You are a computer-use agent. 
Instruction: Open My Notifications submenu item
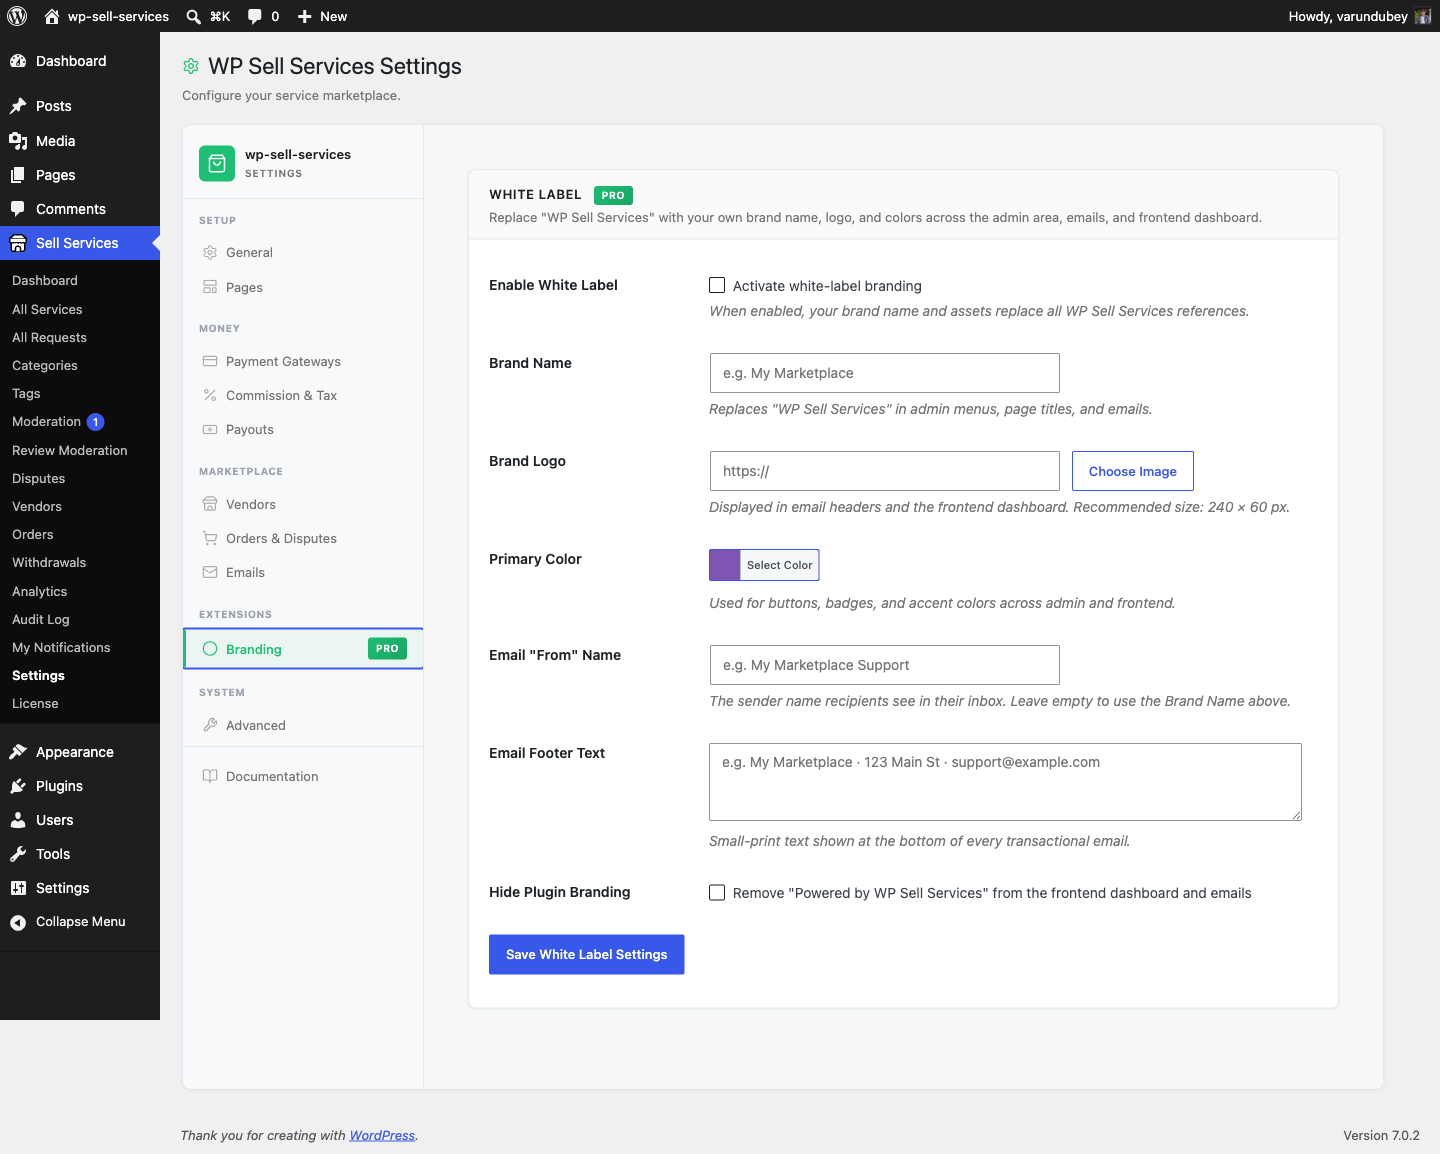61,647
